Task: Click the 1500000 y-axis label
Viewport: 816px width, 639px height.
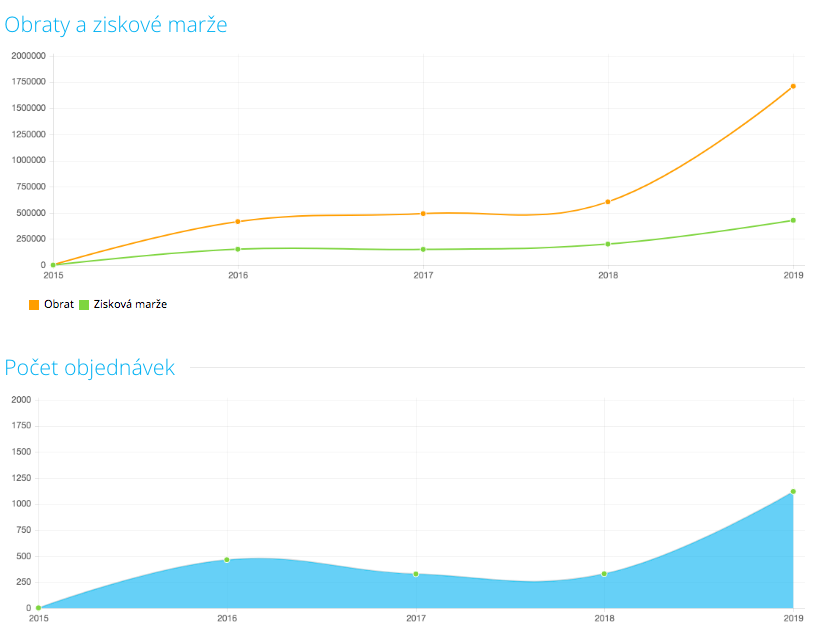Action: click(x=29, y=108)
